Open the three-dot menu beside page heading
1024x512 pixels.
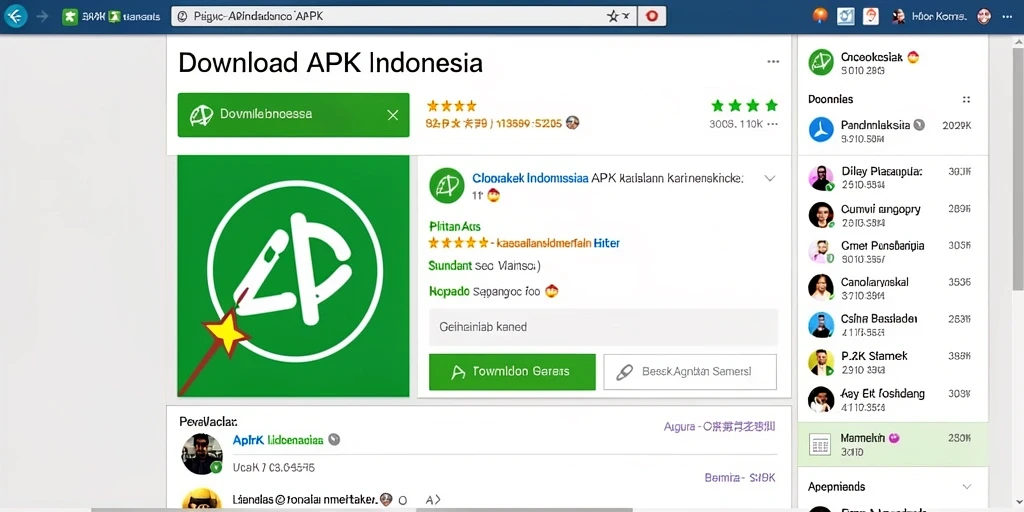tap(773, 62)
